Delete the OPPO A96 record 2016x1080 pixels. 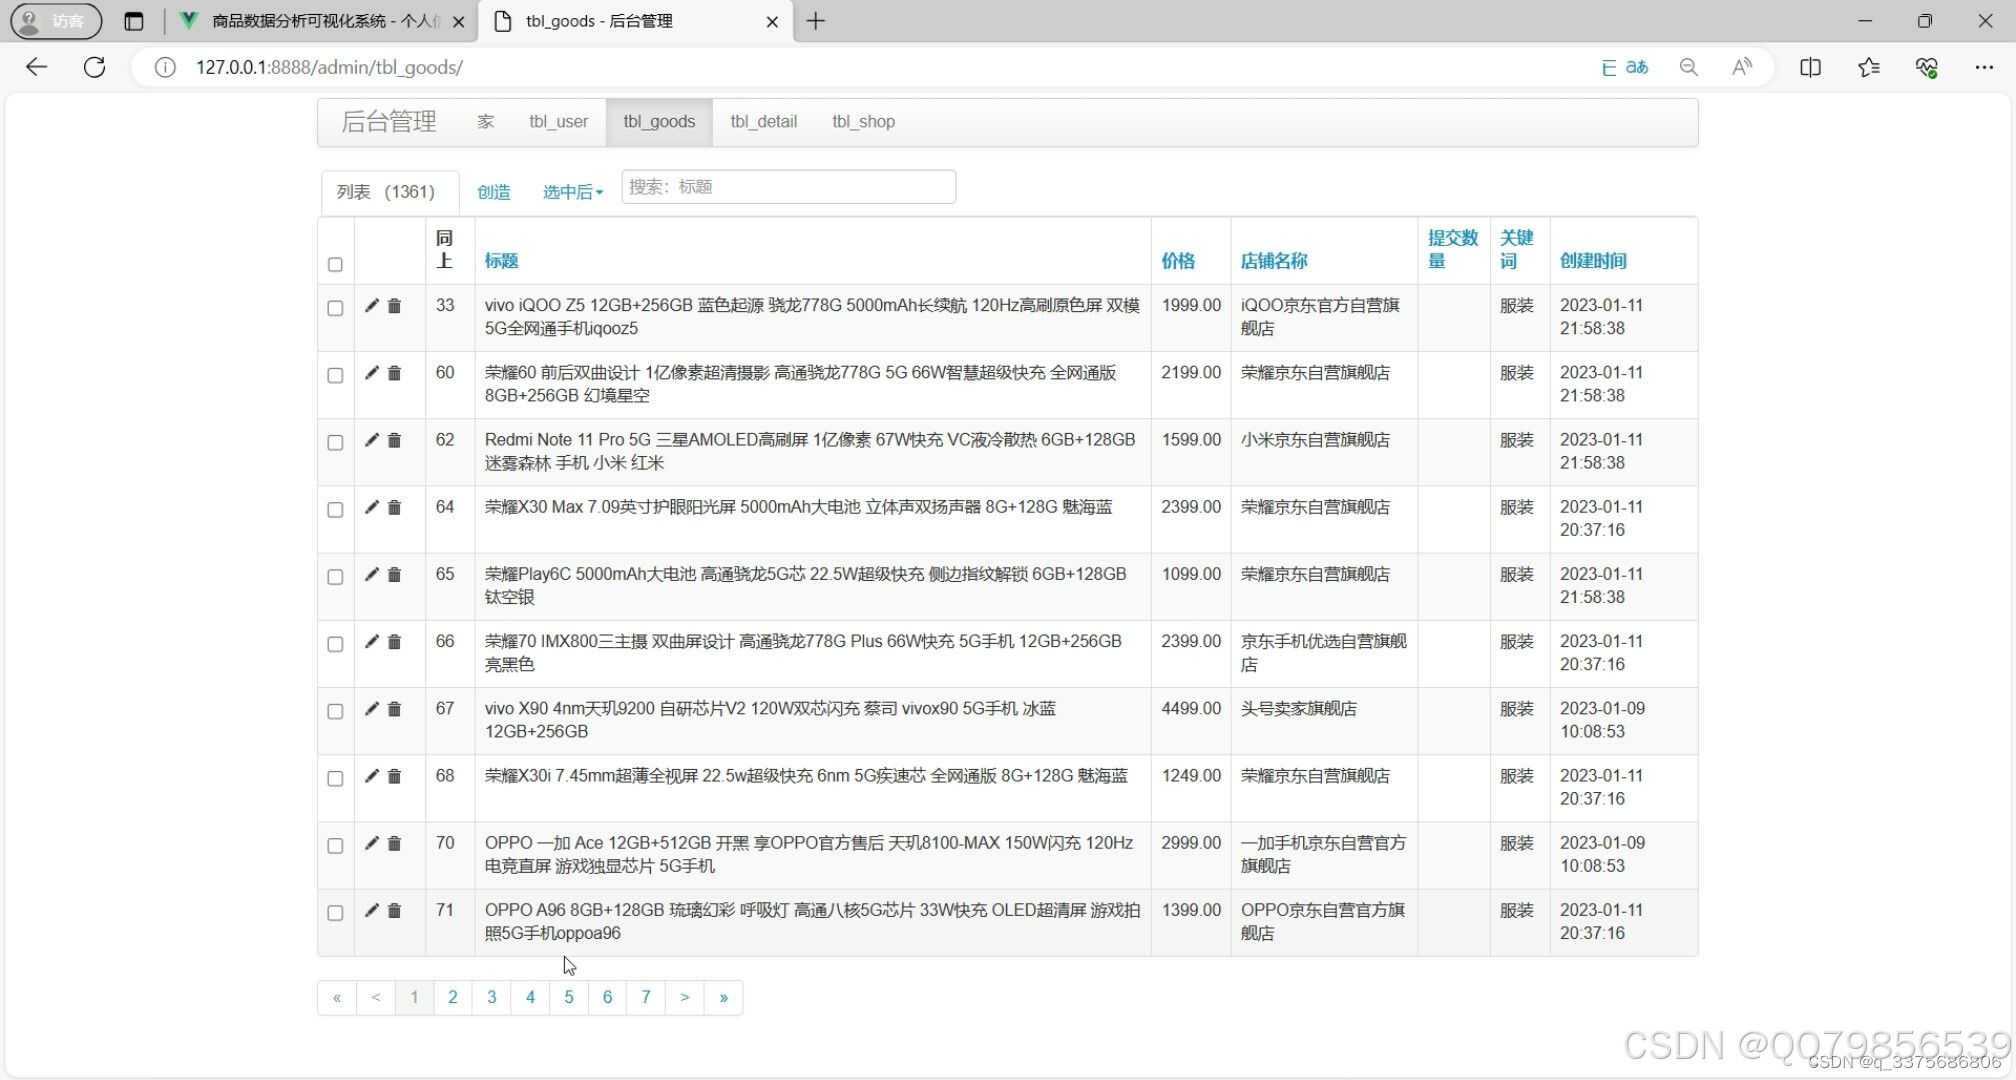pos(394,911)
